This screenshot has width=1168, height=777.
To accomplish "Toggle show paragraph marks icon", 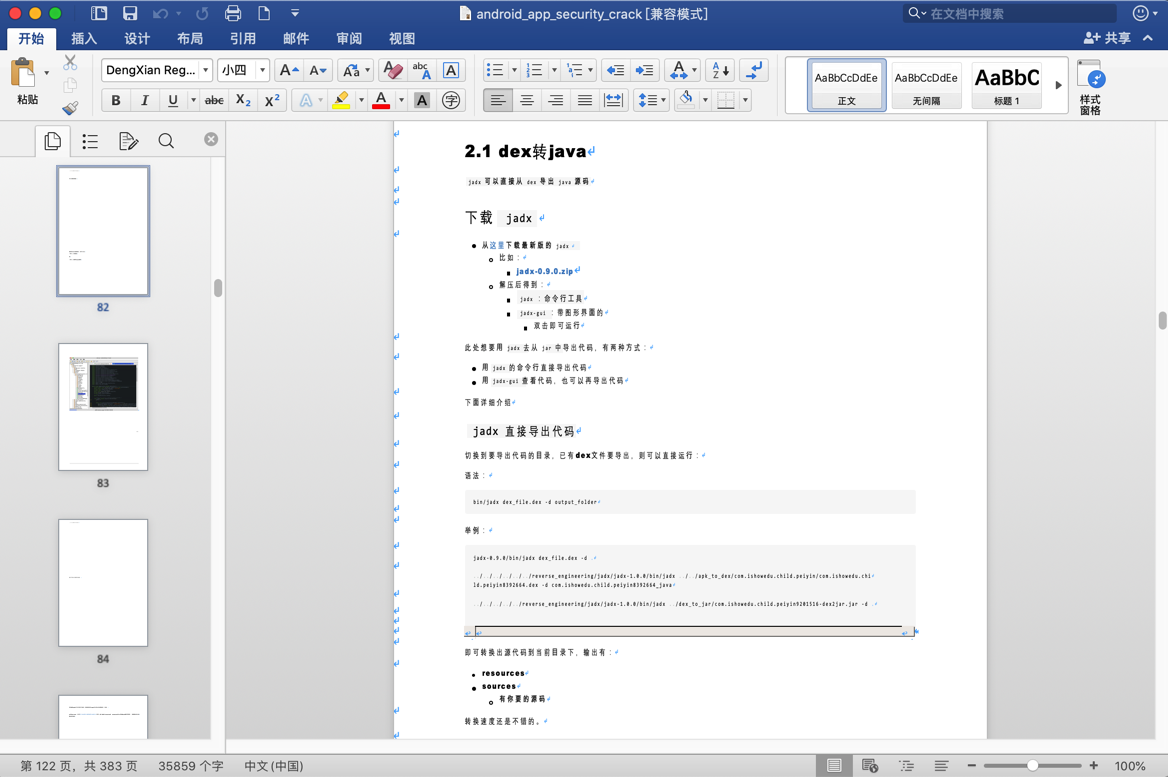I will [754, 70].
